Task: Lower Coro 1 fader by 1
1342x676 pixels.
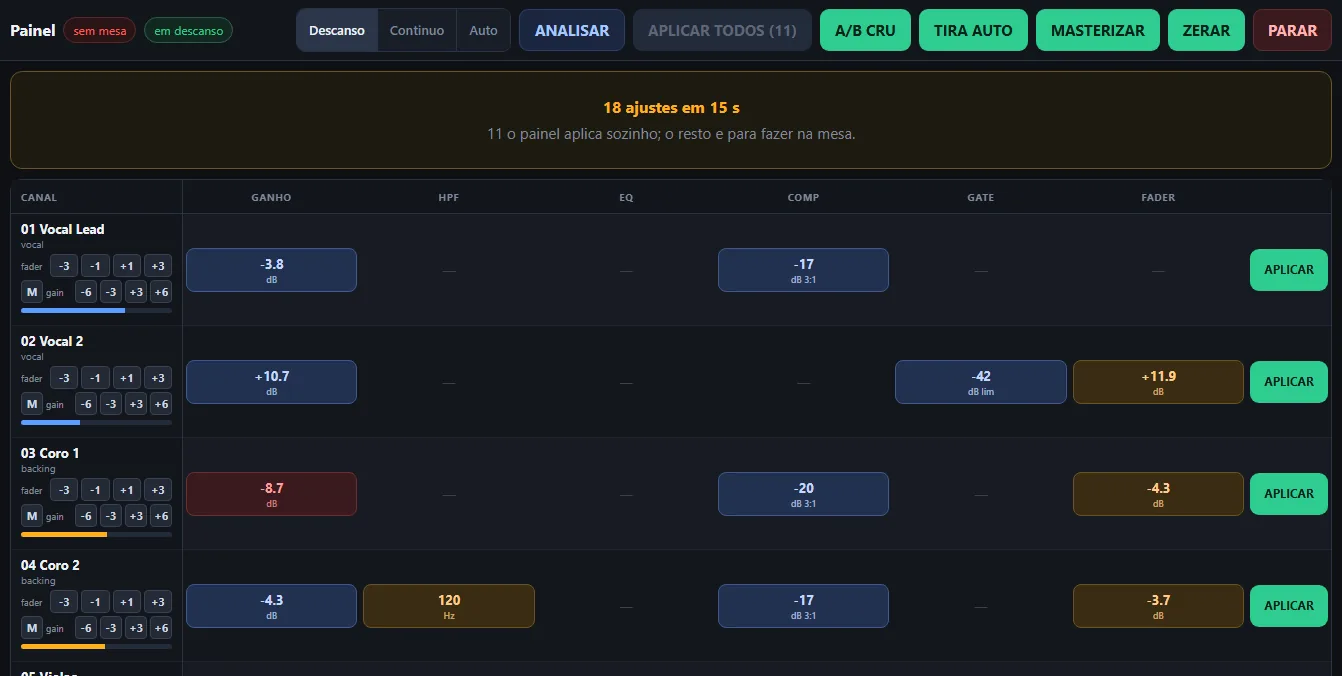Action: pos(95,490)
